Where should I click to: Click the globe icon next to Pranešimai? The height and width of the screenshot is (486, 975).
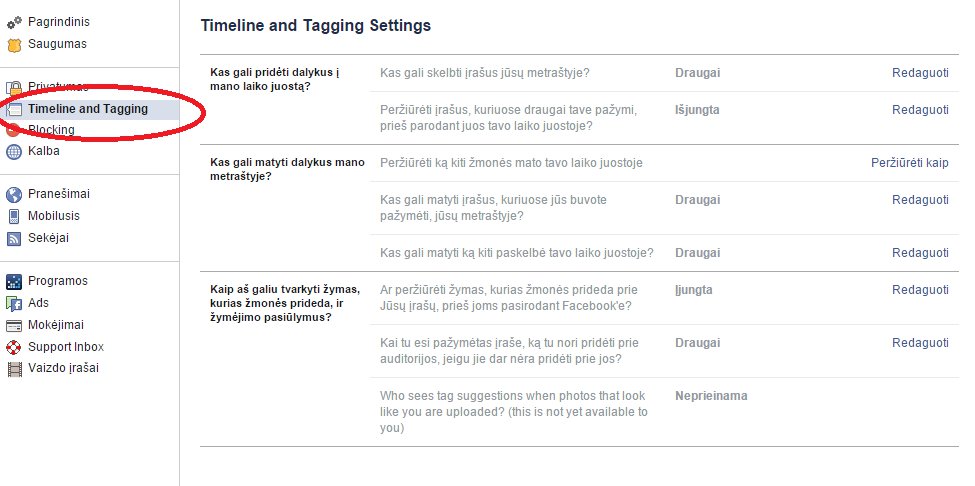(14, 195)
